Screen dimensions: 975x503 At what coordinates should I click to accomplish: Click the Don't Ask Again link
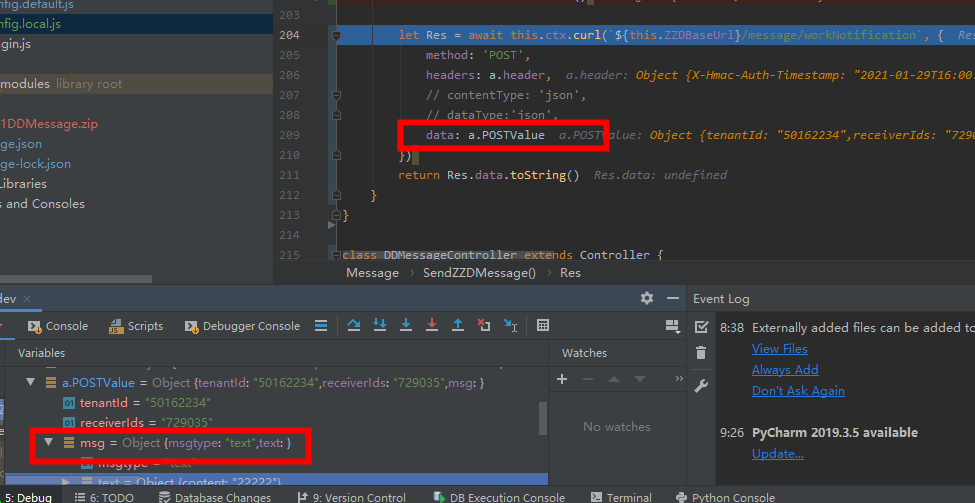pyautogui.click(x=798, y=390)
